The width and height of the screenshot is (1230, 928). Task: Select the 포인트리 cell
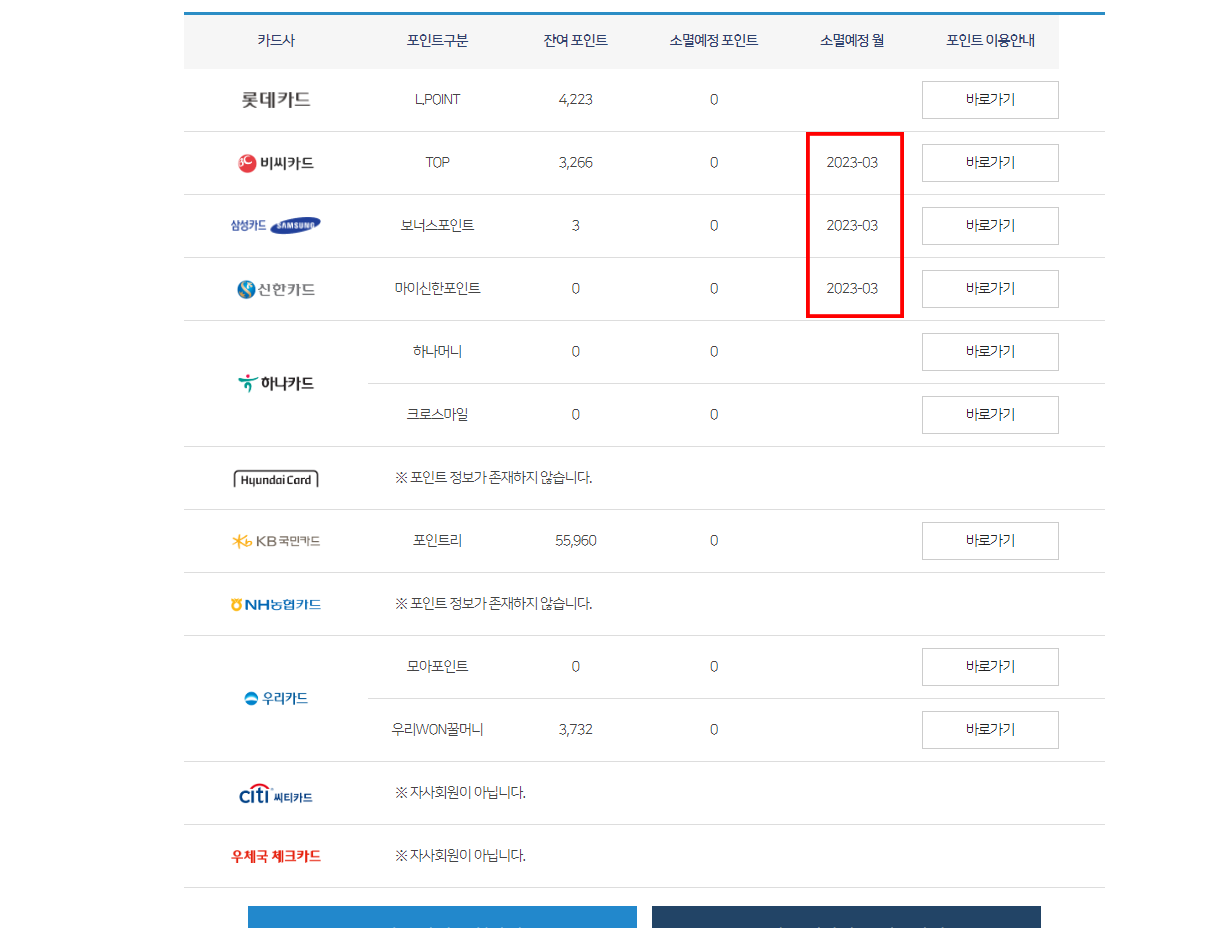pos(437,541)
